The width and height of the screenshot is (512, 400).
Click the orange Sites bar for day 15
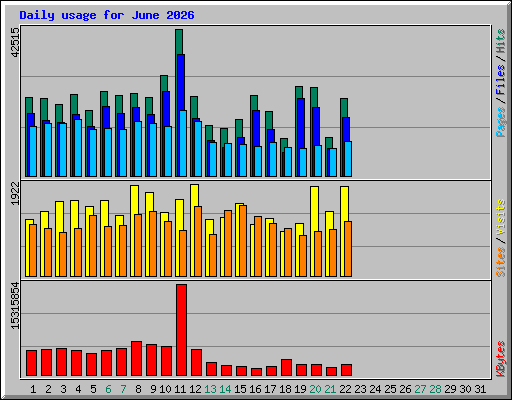tap(243, 241)
